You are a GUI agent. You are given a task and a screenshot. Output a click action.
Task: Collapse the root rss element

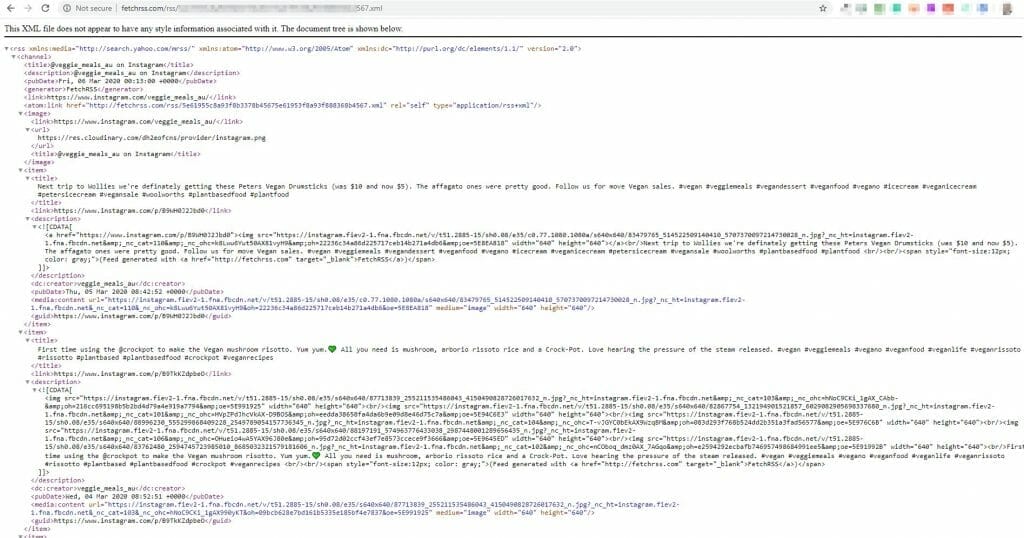point(7,49)
